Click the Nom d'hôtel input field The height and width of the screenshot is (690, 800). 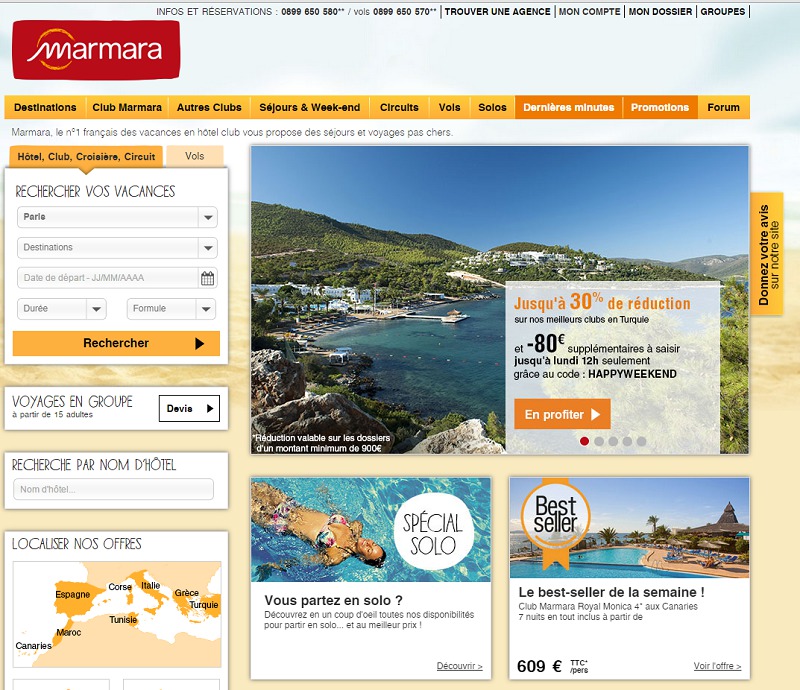point(113,489)
